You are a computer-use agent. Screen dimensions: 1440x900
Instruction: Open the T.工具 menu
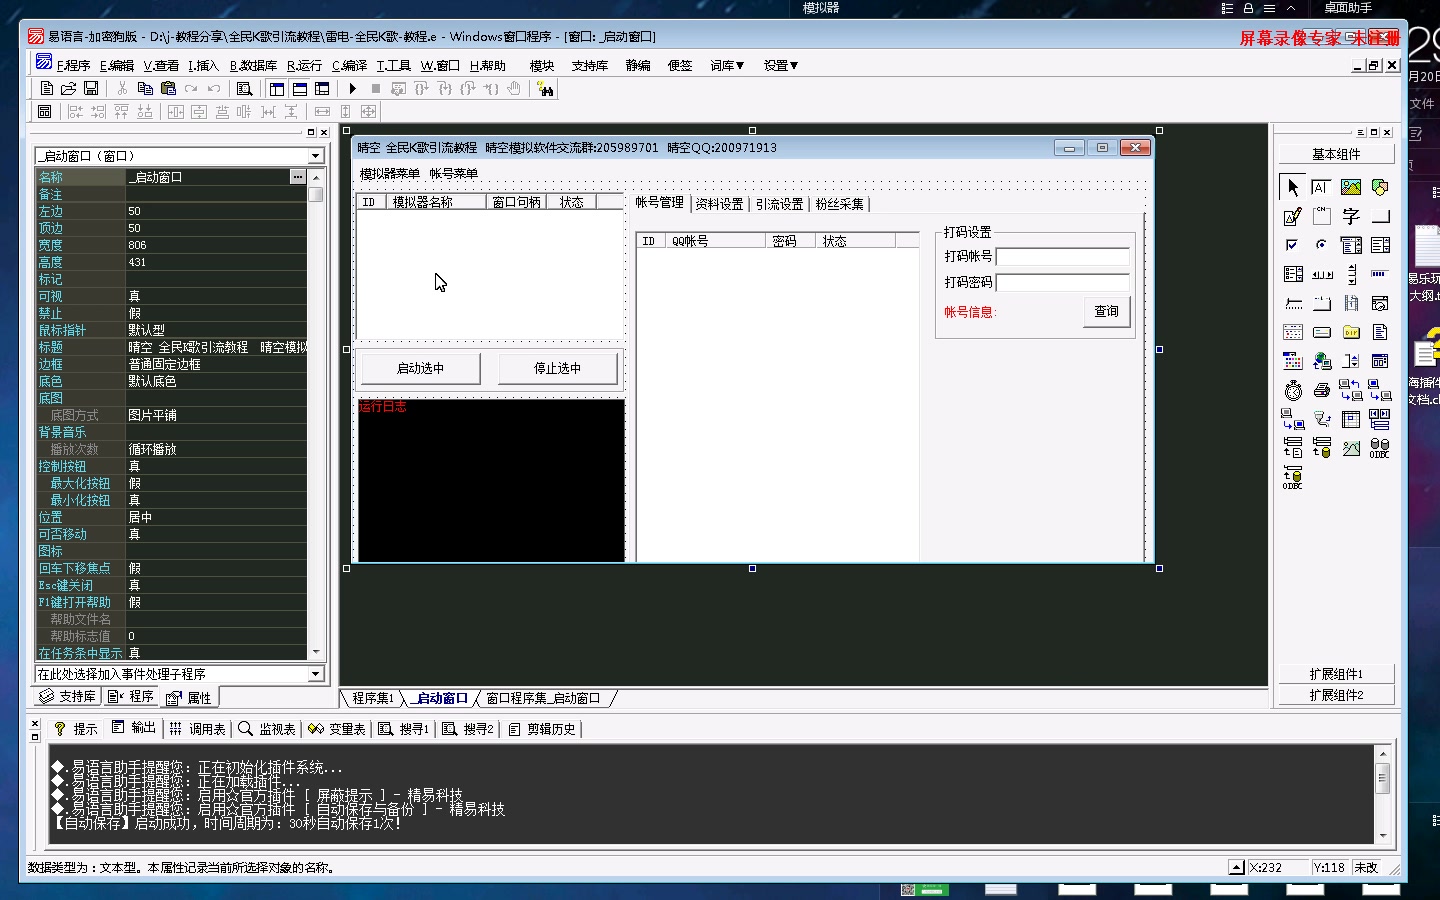tap(393, 65)
